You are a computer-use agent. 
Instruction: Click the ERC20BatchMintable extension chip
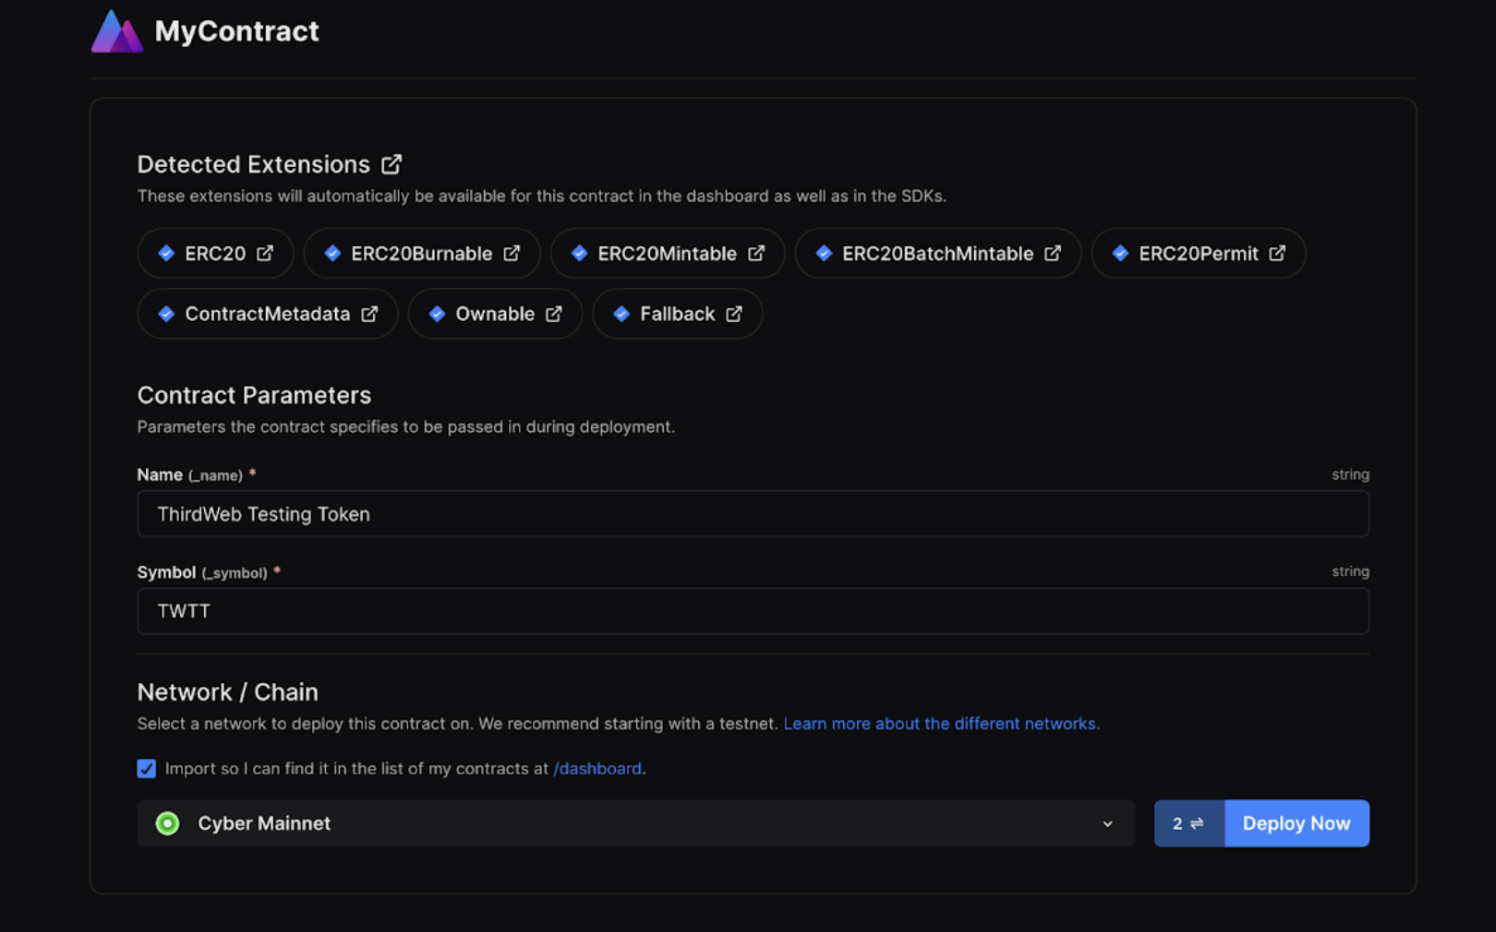click(x=938, y=254)
